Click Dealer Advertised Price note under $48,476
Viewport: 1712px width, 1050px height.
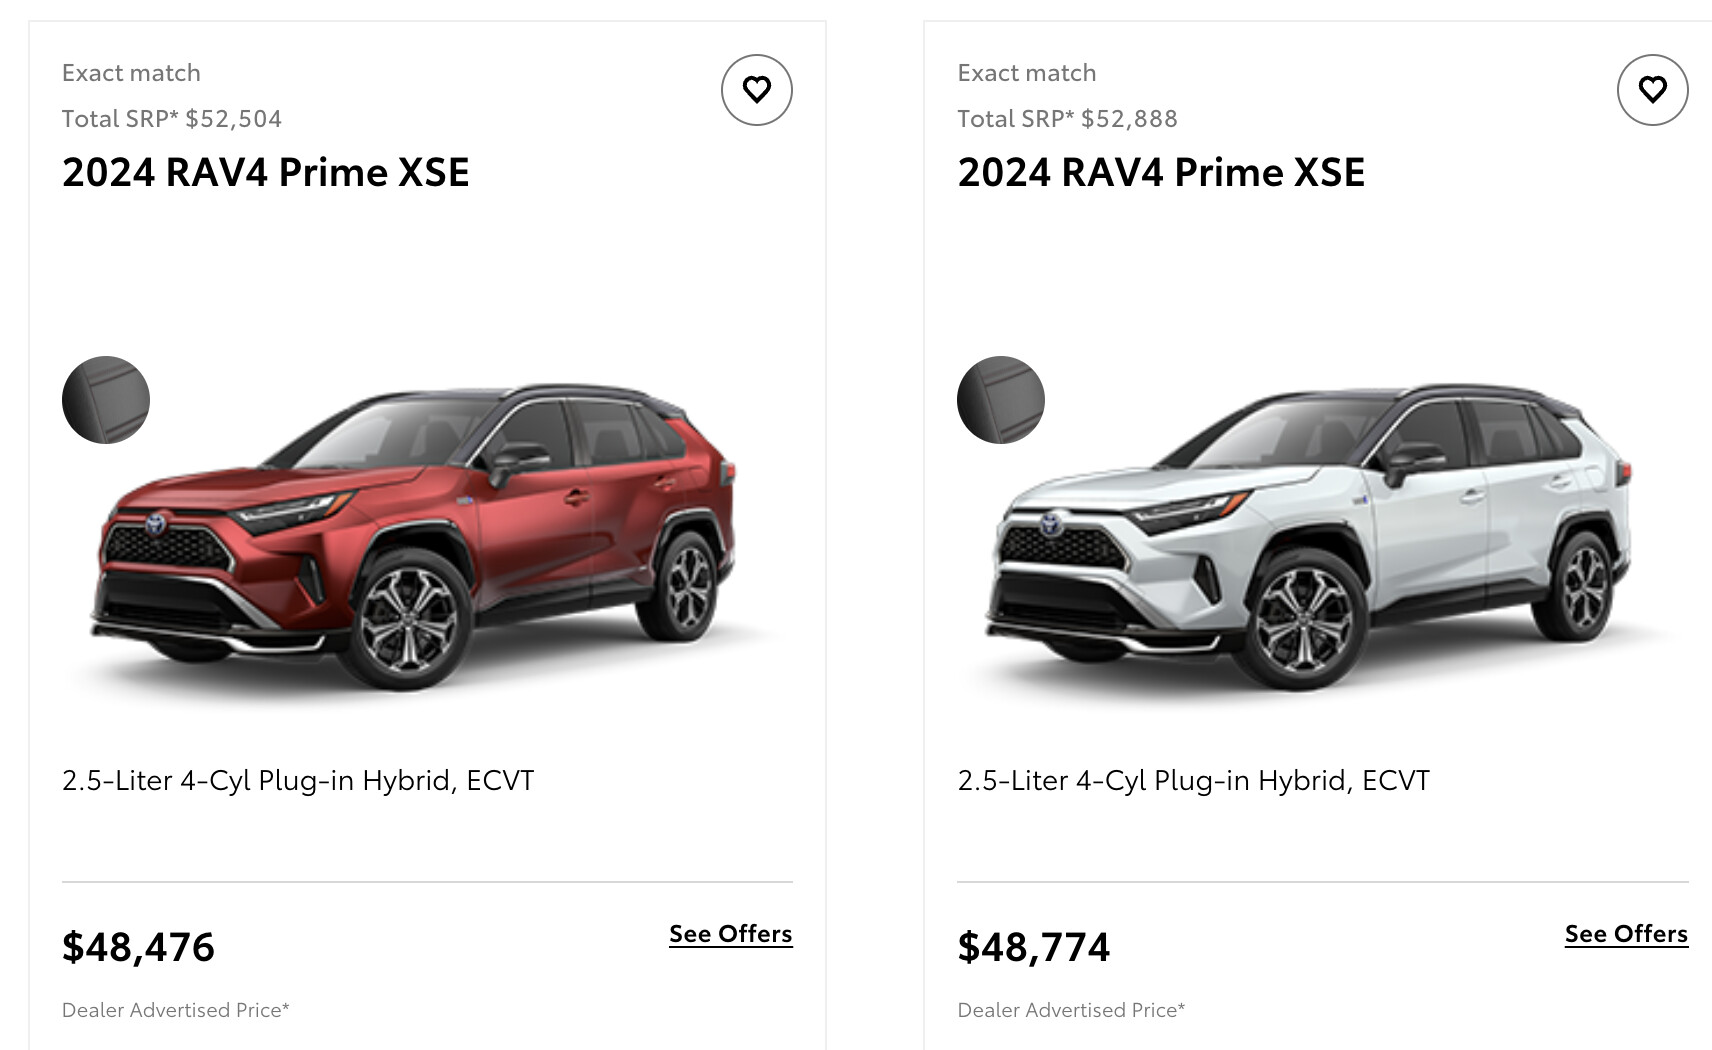tap(176, 1010)
